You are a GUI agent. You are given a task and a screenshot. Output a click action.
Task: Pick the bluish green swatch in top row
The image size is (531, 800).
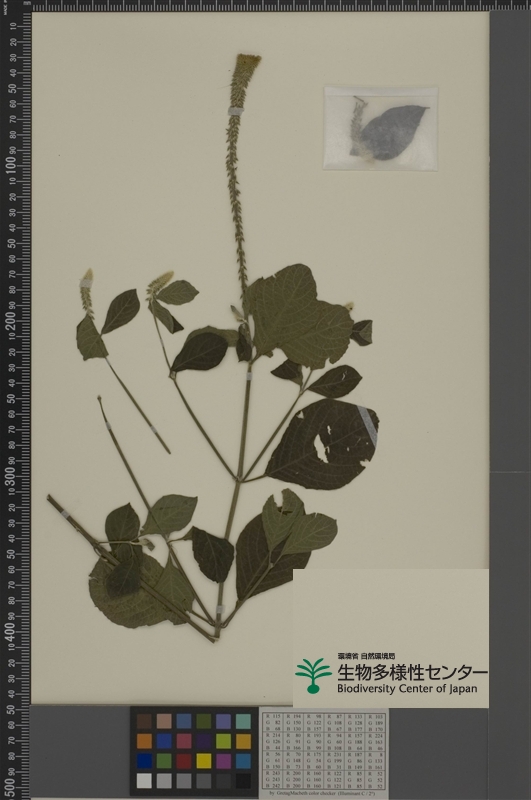tap(243, 721)
